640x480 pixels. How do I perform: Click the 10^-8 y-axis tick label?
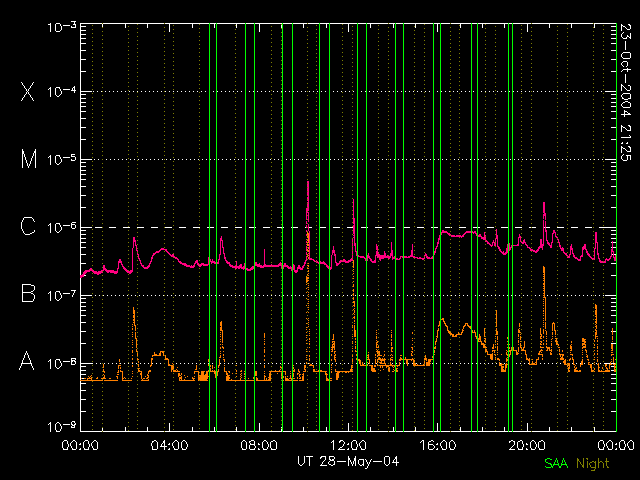point(62,363)
